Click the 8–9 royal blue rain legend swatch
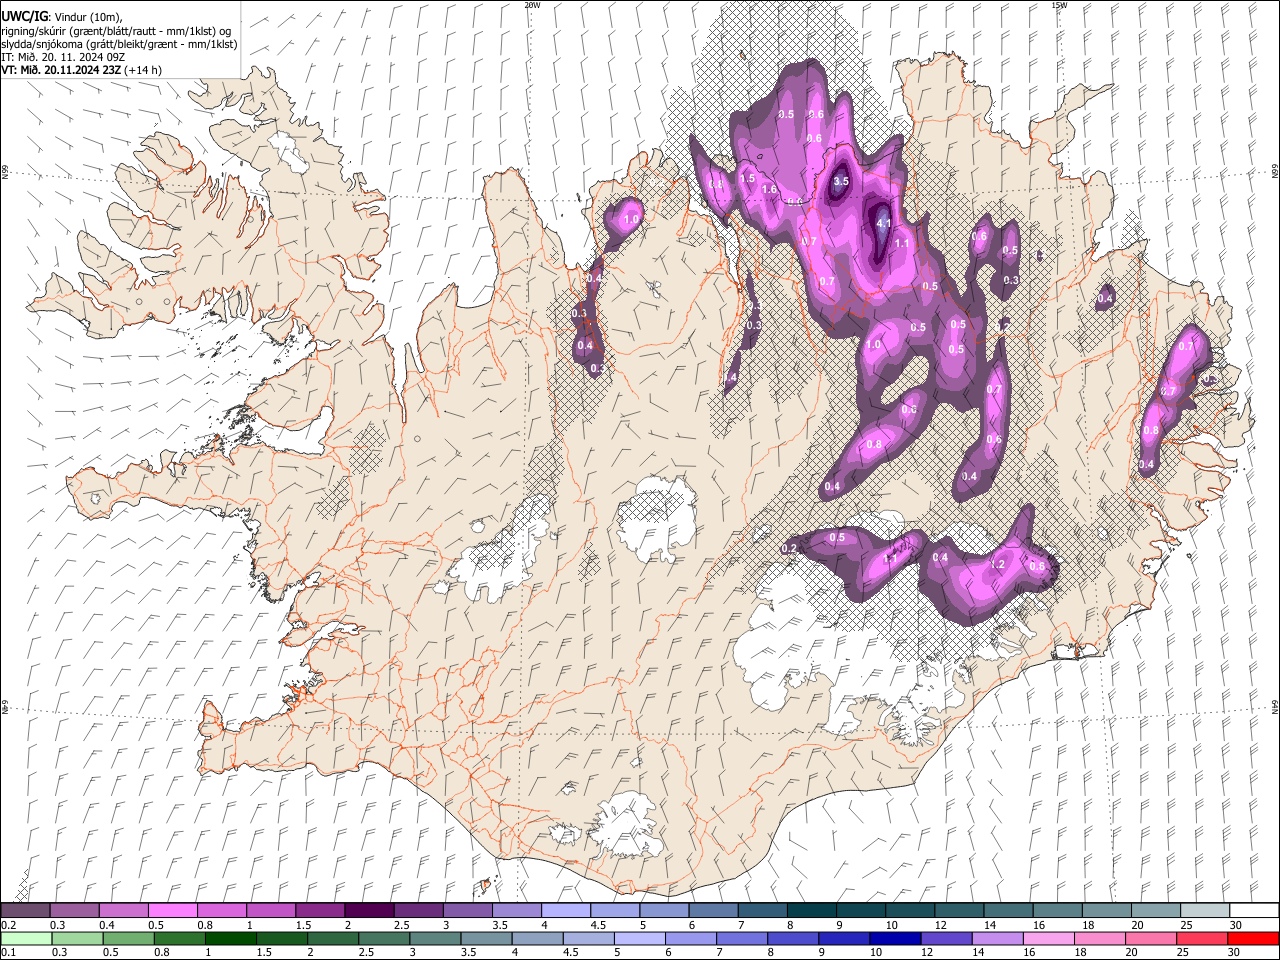The height and width of the screenshot is (960, 1280). 793,939
